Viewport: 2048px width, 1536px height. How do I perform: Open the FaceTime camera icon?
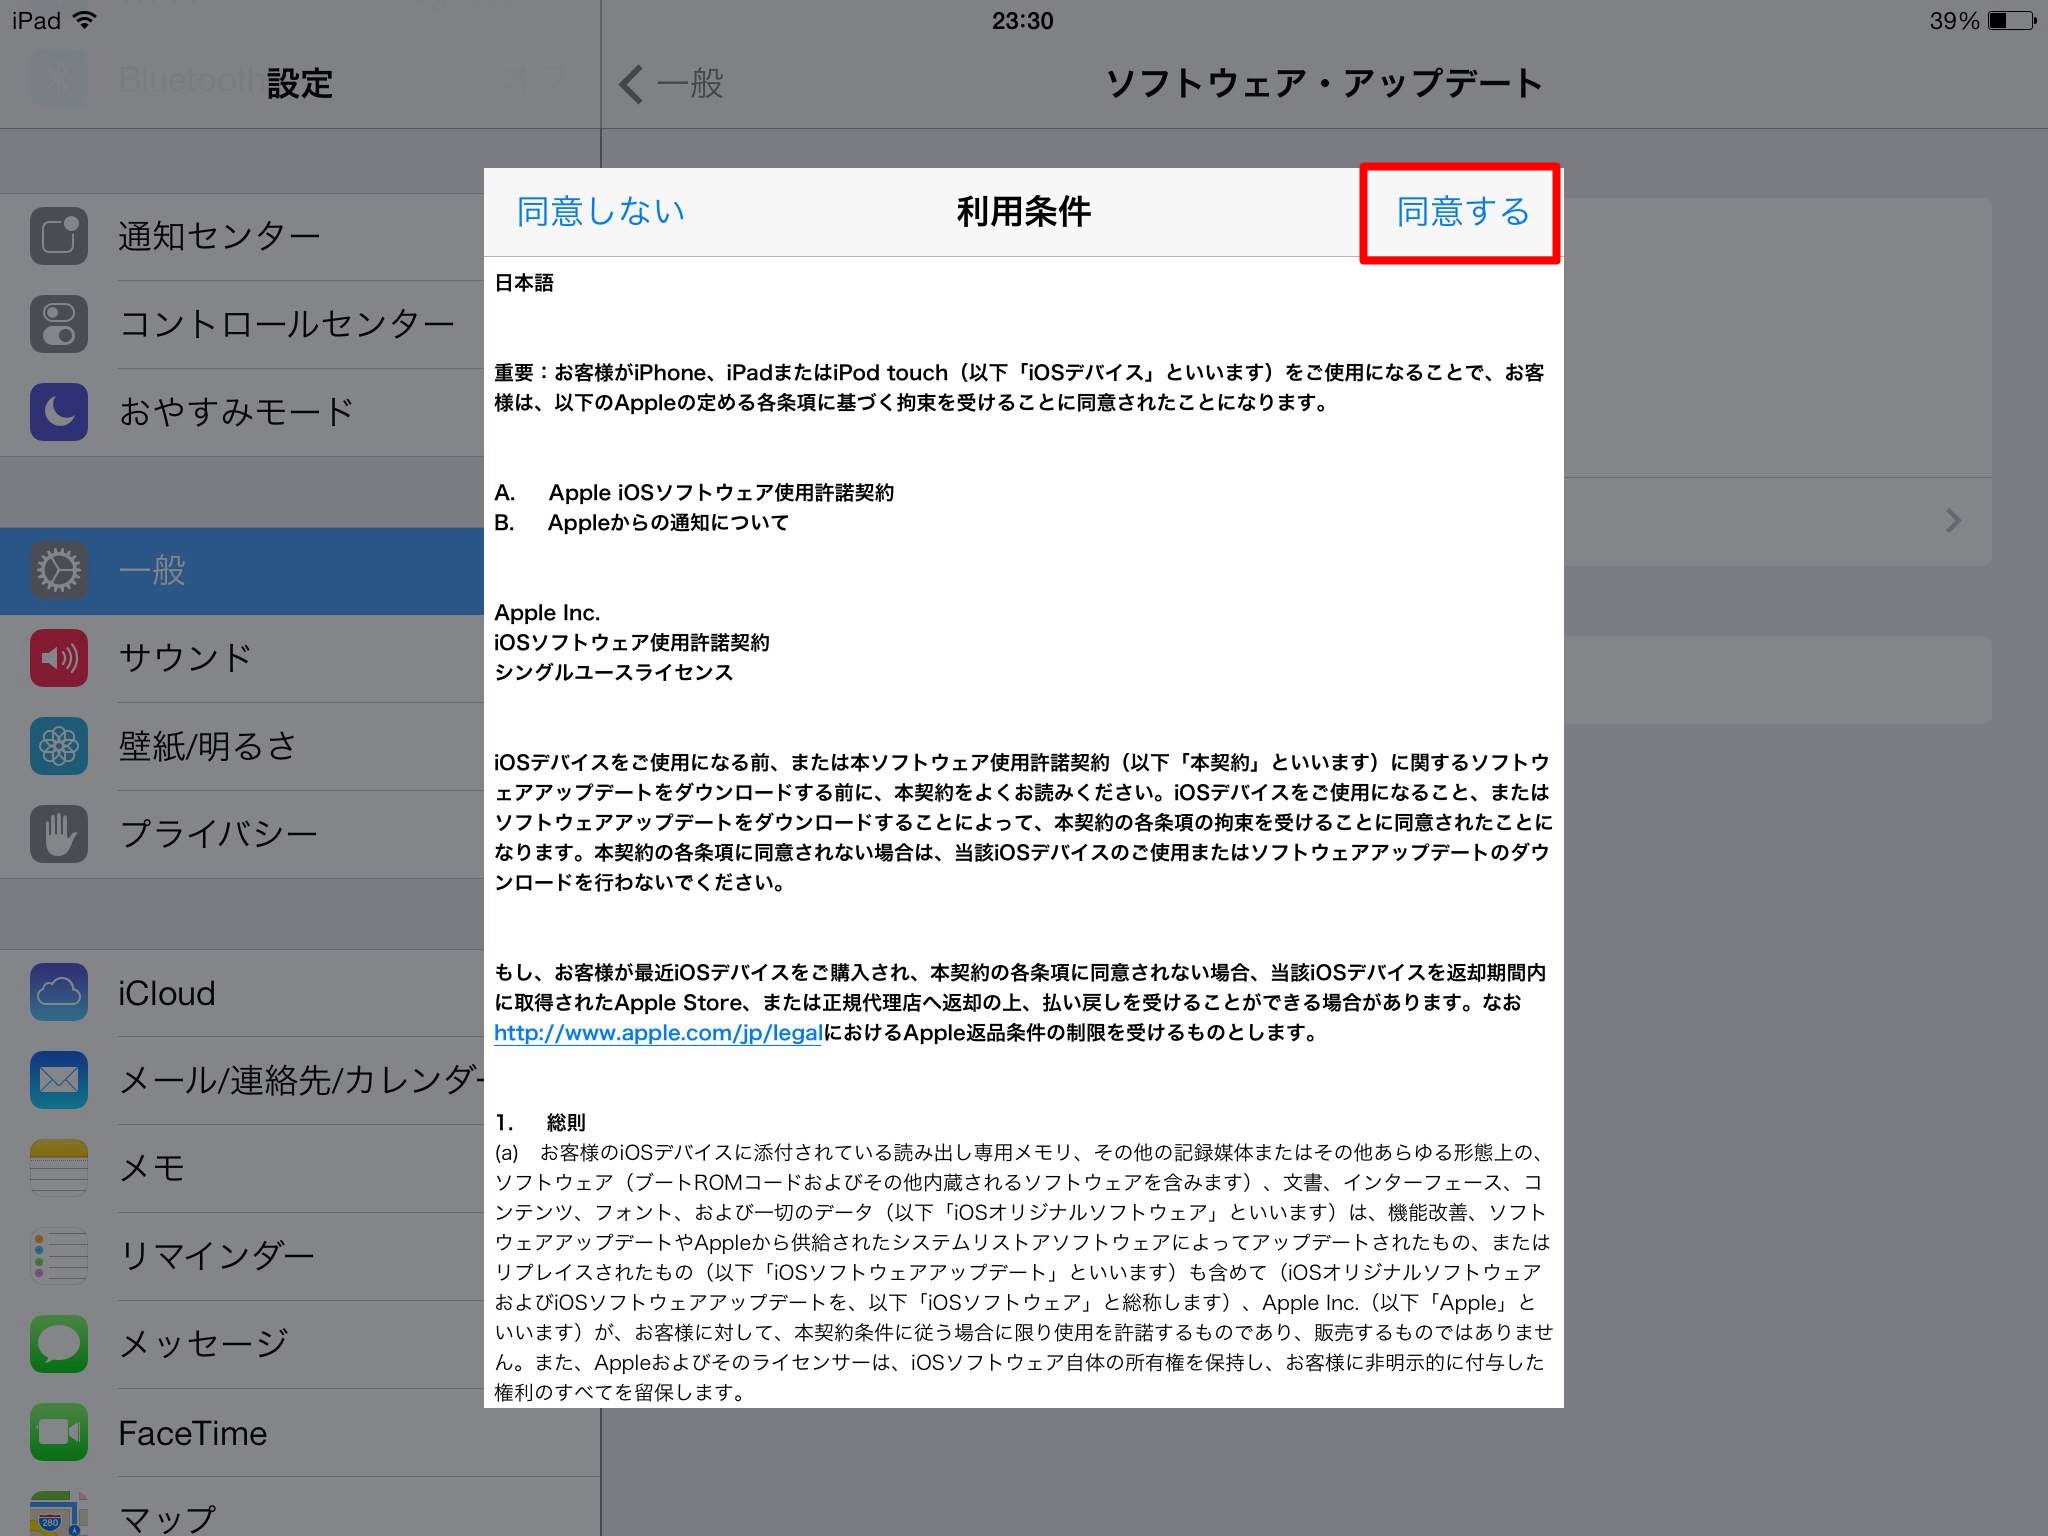pos(59,1432)
